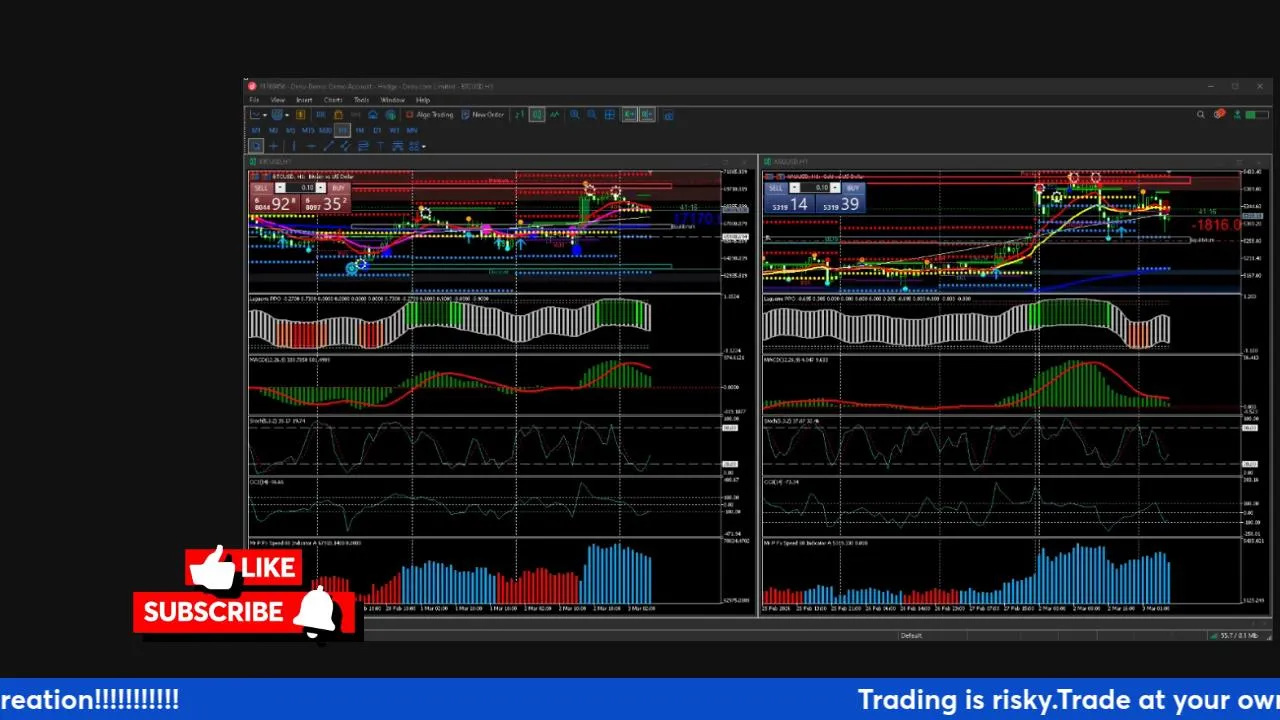Click the camera screenshot icon
The image size is (1280, 720).
[x=668, y=115]
